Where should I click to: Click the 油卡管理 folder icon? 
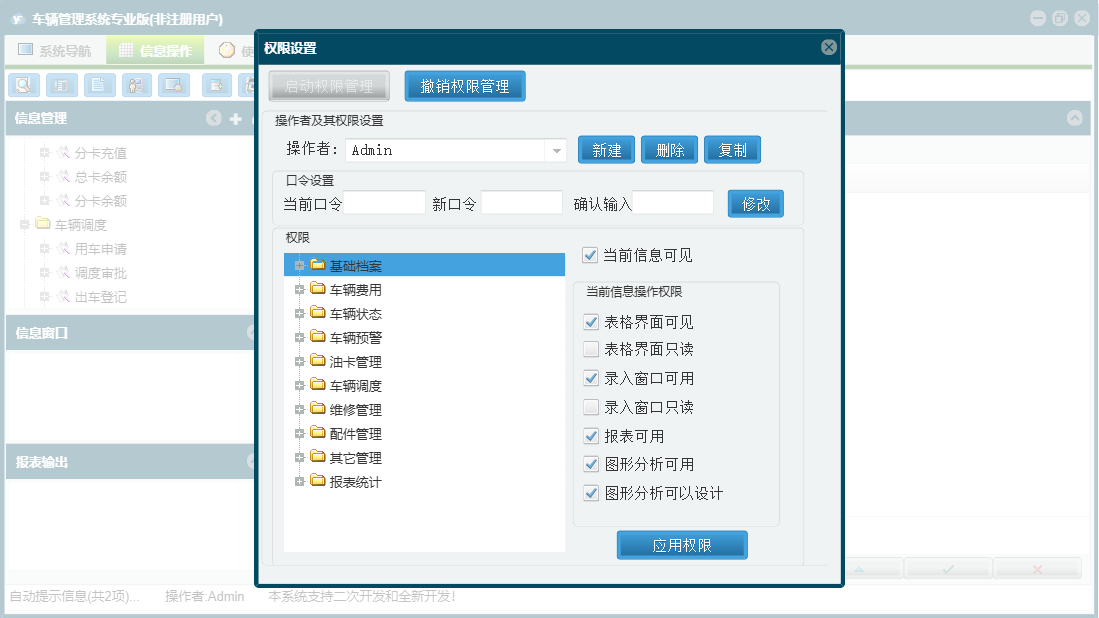[x=318, y=361]
